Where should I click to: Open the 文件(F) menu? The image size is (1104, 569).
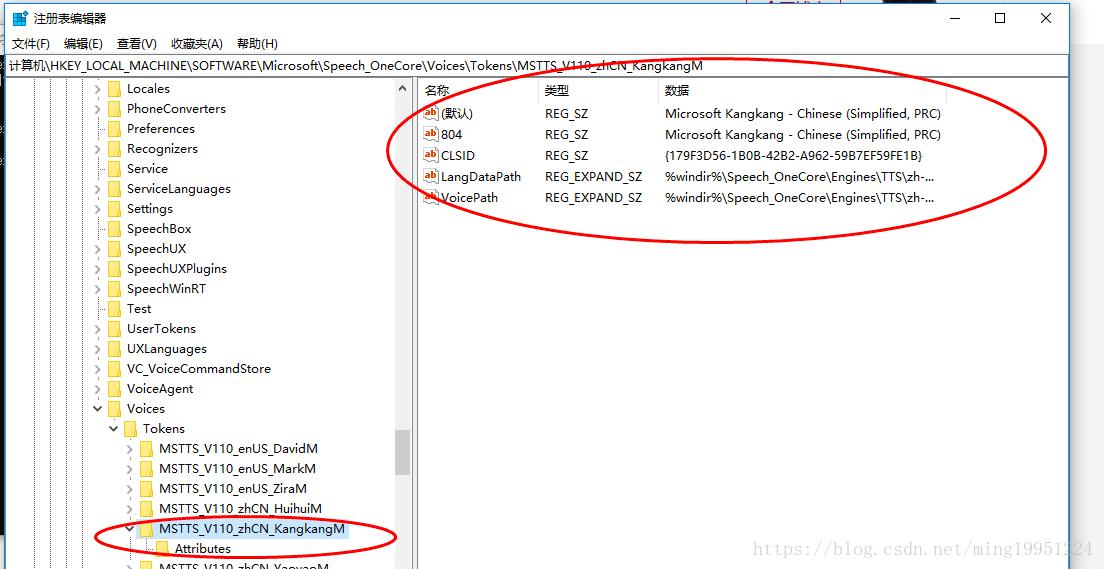pos(31,44)
